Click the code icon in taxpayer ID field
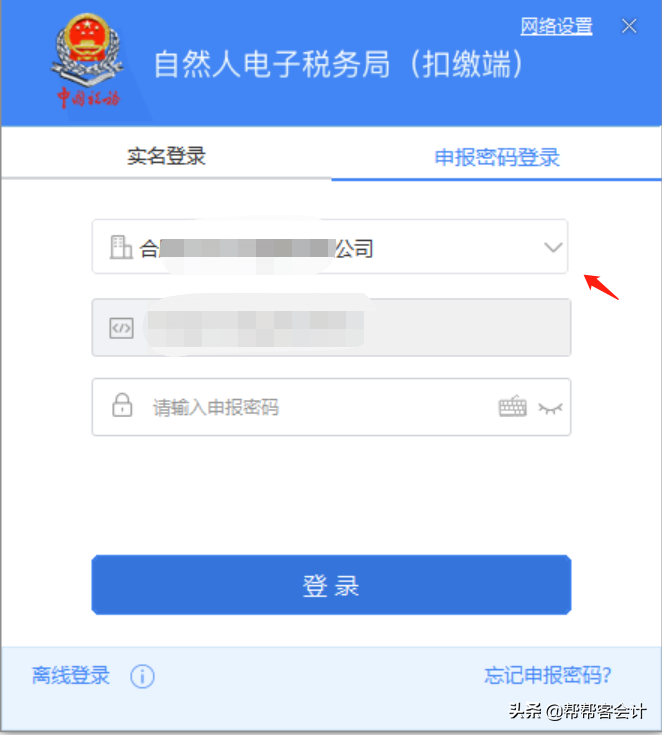This screenshot has height=735, width=662. tap(121, 328)
